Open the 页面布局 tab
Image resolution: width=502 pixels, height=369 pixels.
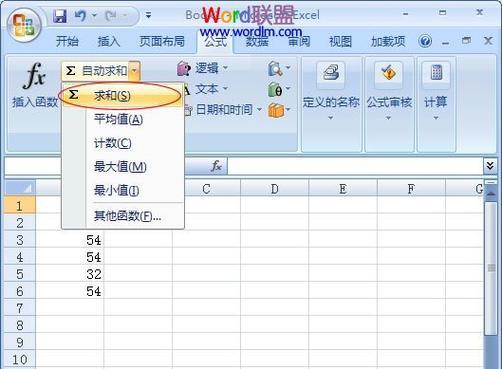tap(162, 41)
